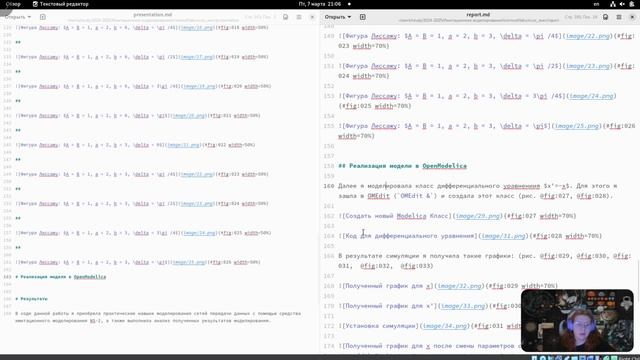Click Открыть in the report.md window

pos(335,17)
